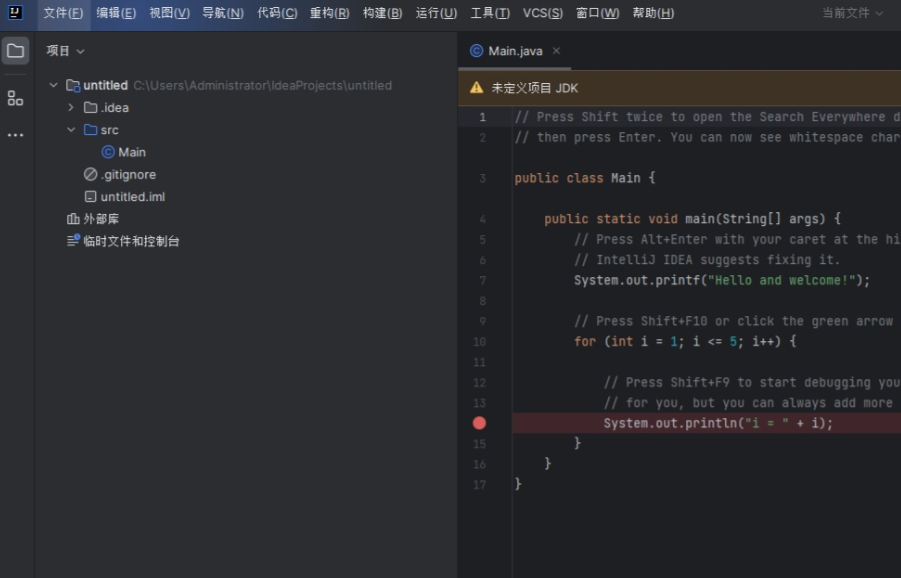Viewport: 901px width, 578px height.
Task: Select the untitled project root label
Action: click(x=106, y=86)
